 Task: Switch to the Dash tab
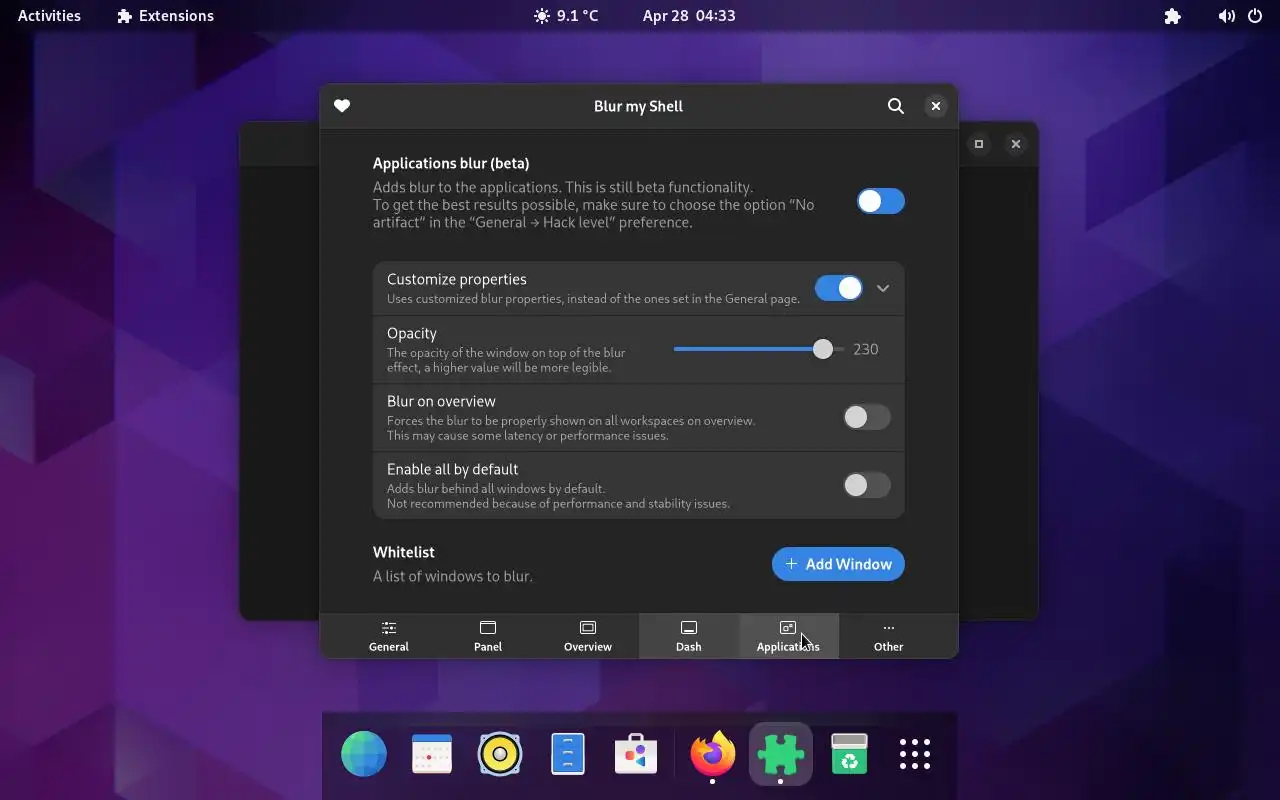(x=688, y=636)
